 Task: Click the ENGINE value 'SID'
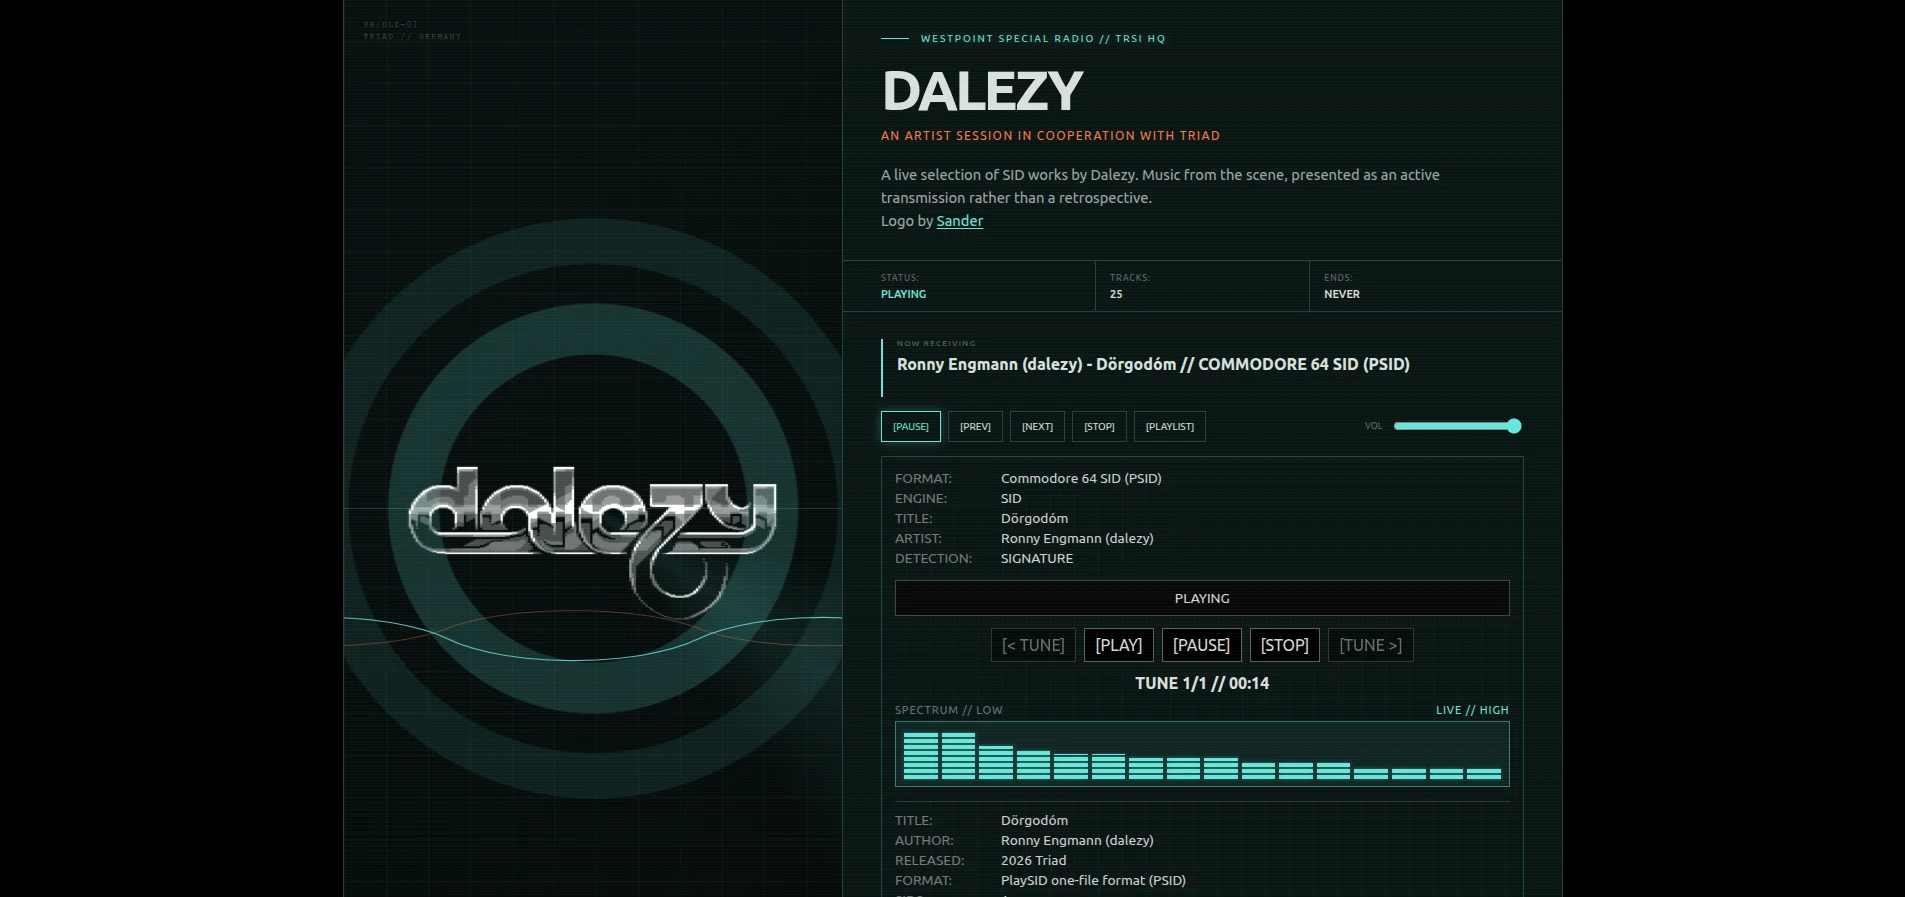(x=1011, y=498)
